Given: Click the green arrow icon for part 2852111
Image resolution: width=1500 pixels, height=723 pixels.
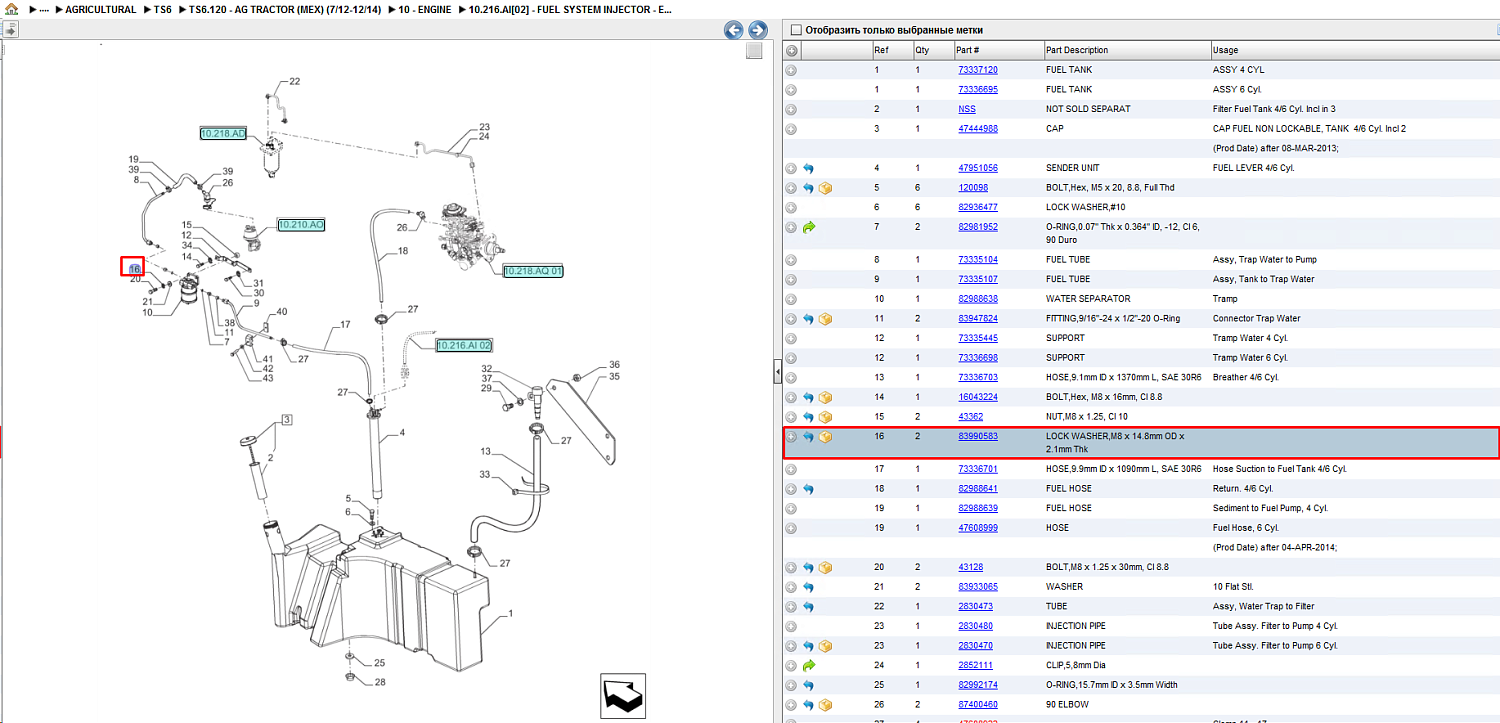Looking at the screenshot, I should tap(808, 665).
